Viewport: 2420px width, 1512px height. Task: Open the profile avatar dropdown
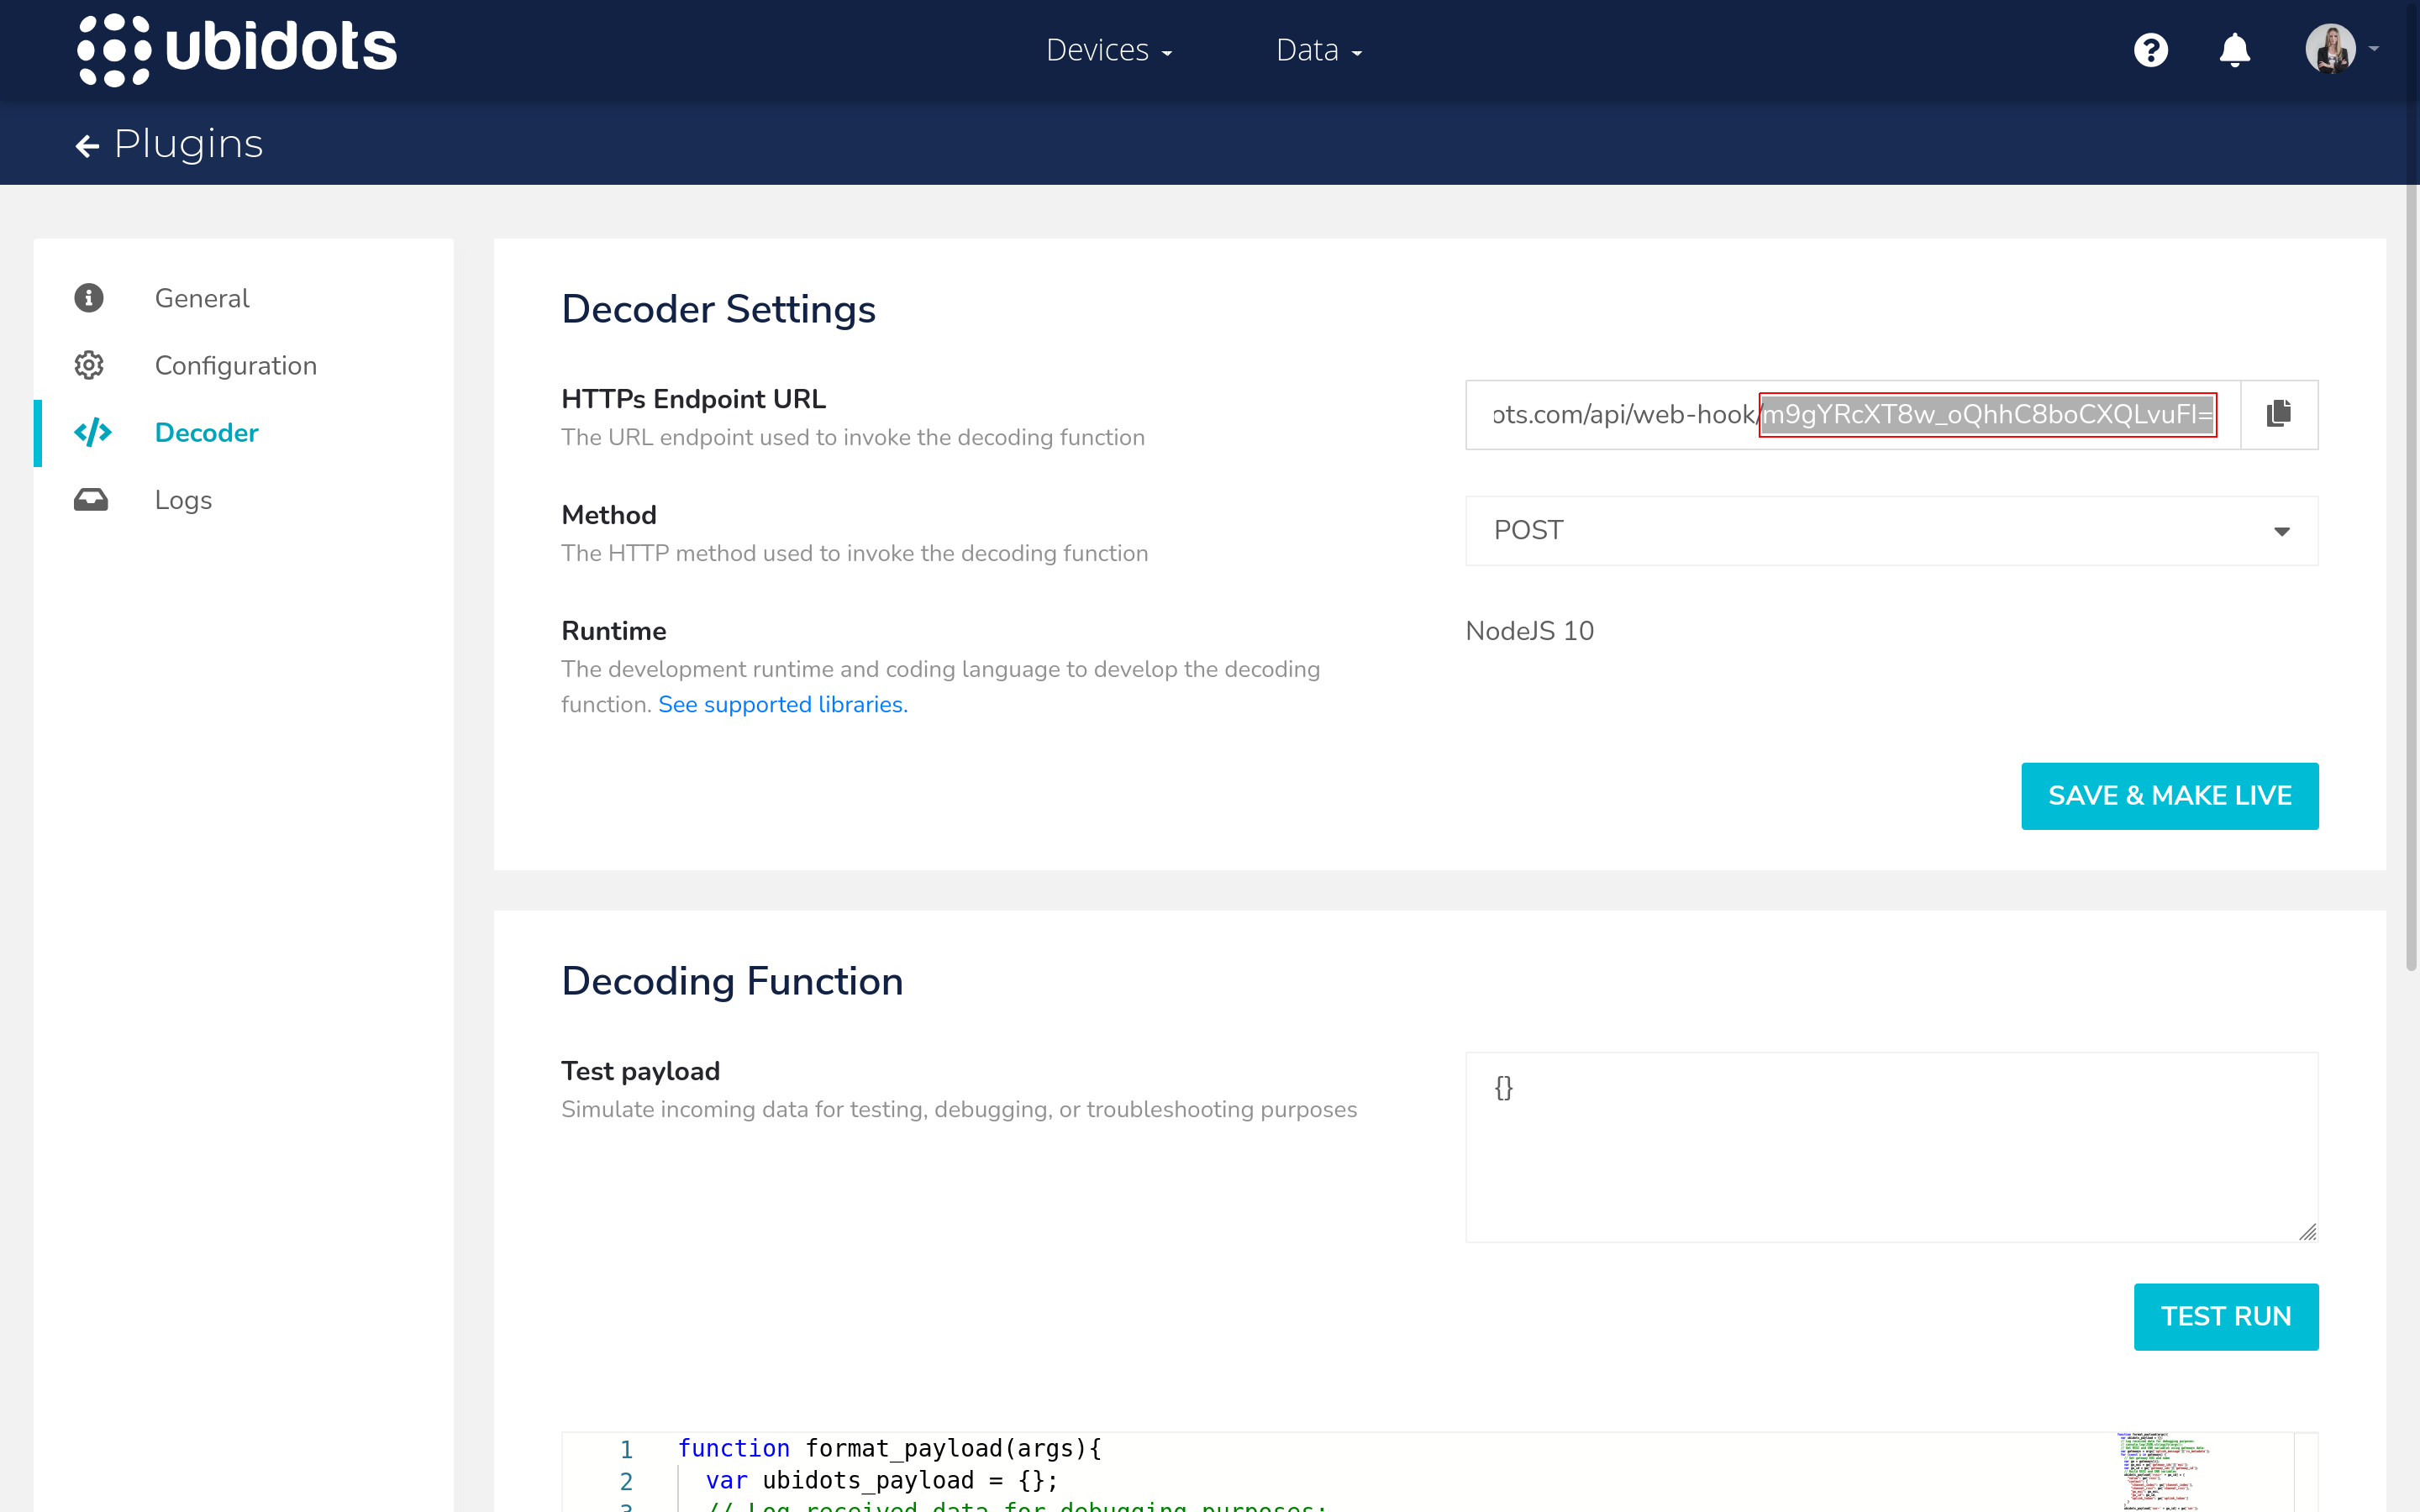pyautogui.click(x=2330, y=49)
